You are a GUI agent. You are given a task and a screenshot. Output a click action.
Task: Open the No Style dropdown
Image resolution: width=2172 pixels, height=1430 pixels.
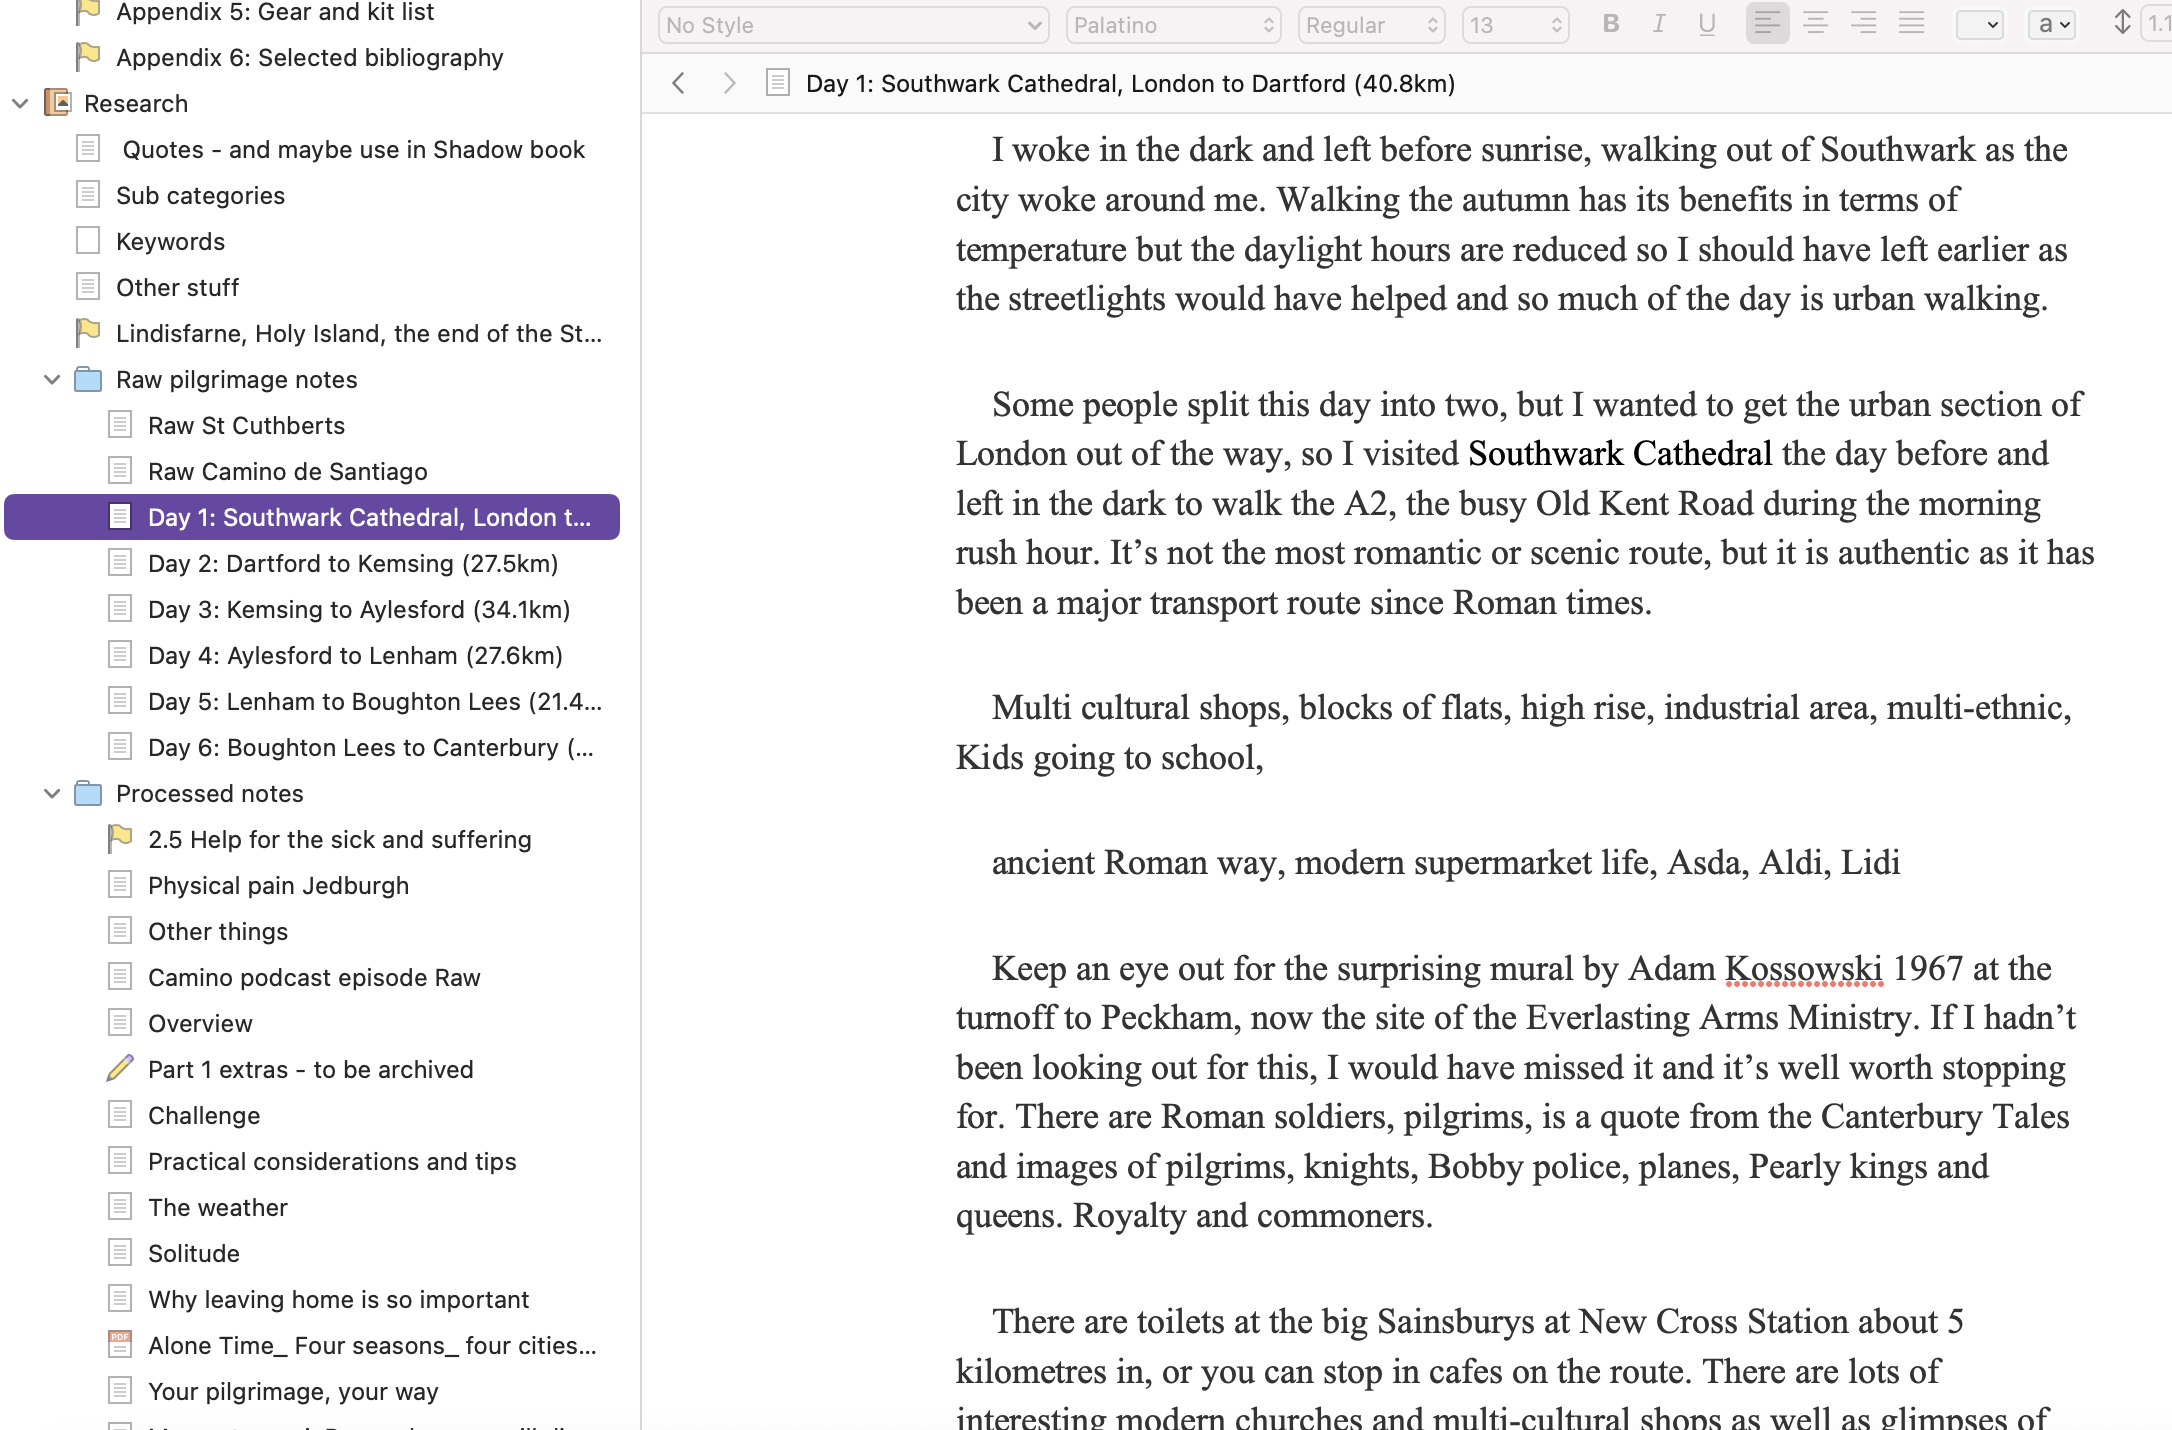(x=853, y=25)
